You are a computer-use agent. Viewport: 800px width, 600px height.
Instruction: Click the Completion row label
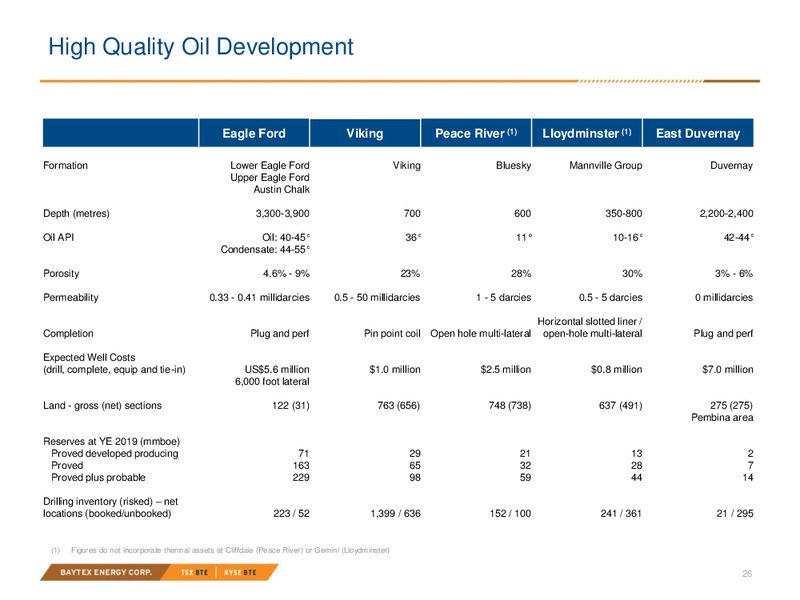coord(68,333)
